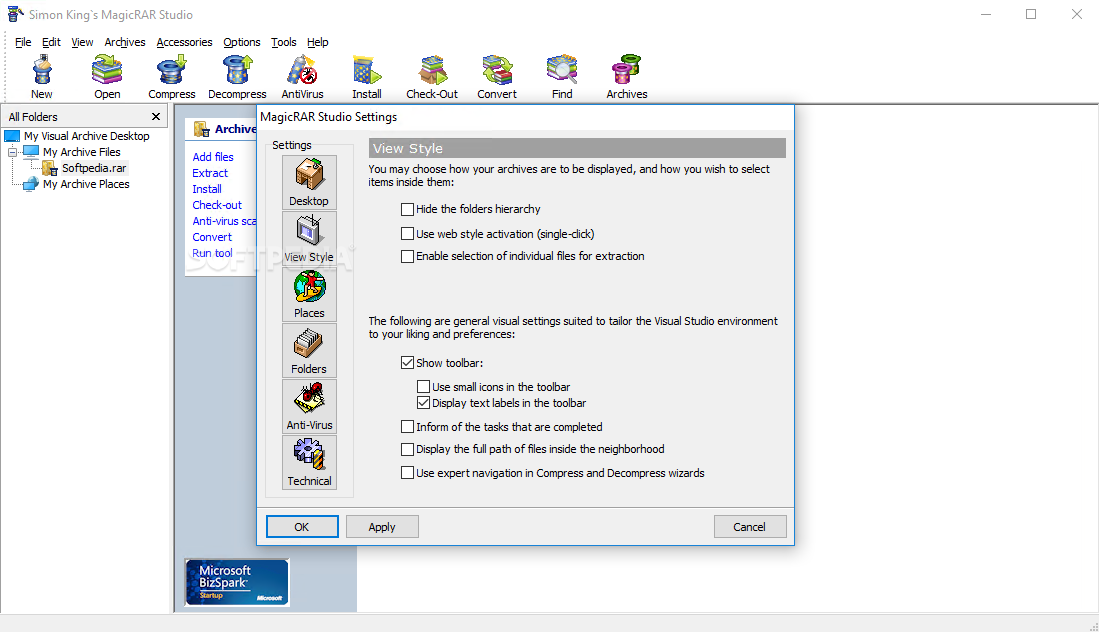Click the Check-Out toolbar icon
1099x632 pixels.
[x=432, y=76]
